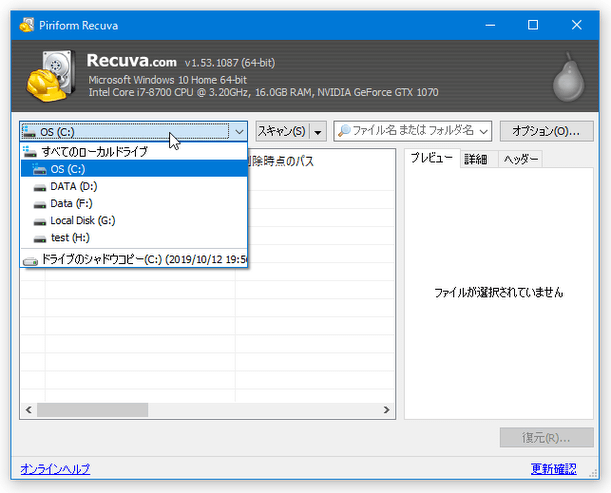The height and width of the screenshot is (493, 611).
Task: Start scan with スキャン(S) button
Action: tap(282, 131)
